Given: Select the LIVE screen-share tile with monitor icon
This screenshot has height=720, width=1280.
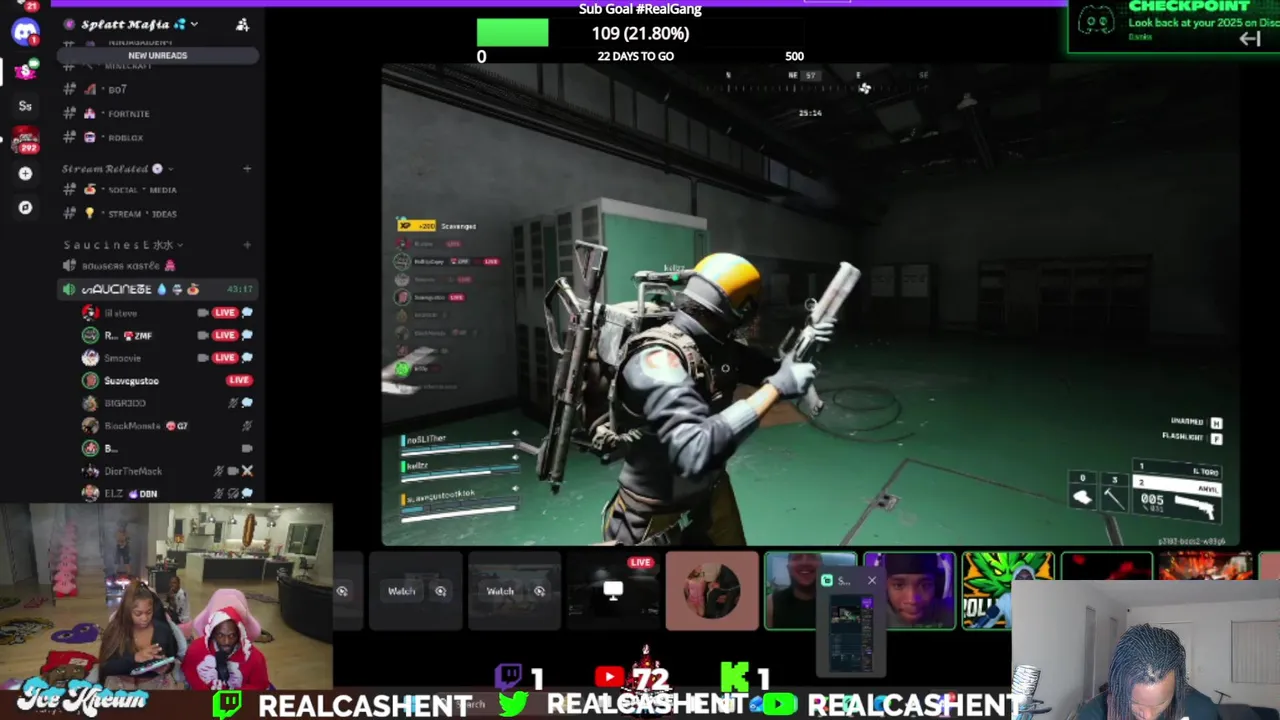Looking at the screenshot, I should point(613,591).
